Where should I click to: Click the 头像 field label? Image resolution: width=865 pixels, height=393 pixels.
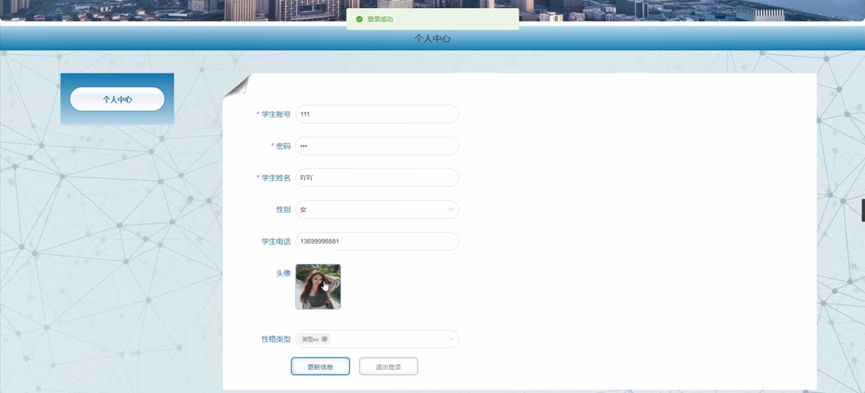pyautogui.click(x=283, y=273)
